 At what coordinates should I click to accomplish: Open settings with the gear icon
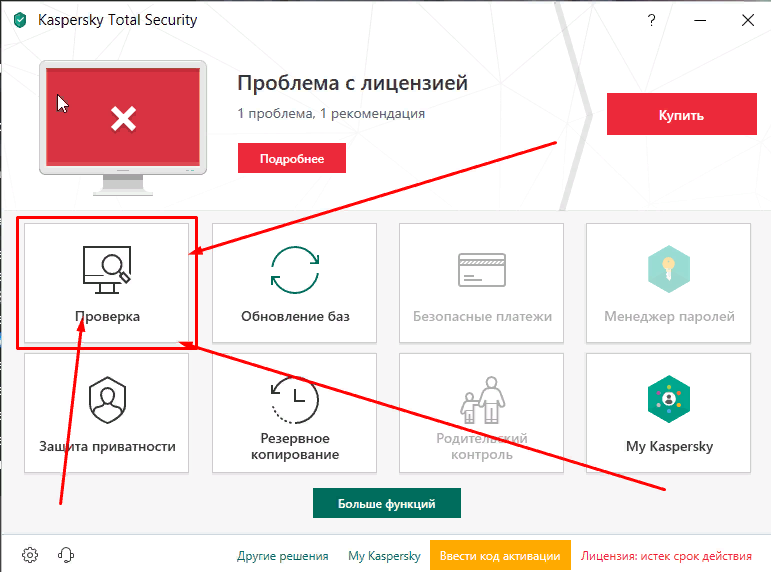point(30,555)
